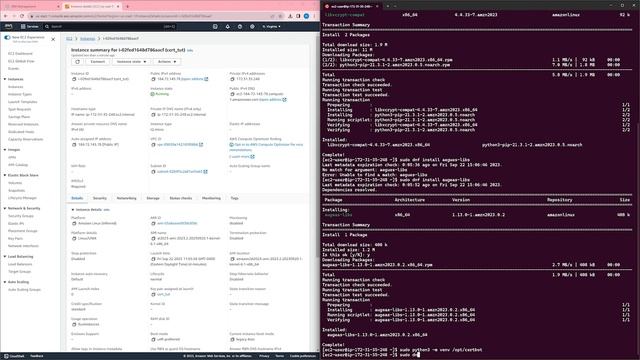The height and width of the screenshot is (360, 640).
Task: Click the Connect button
Action: point(98,62)
